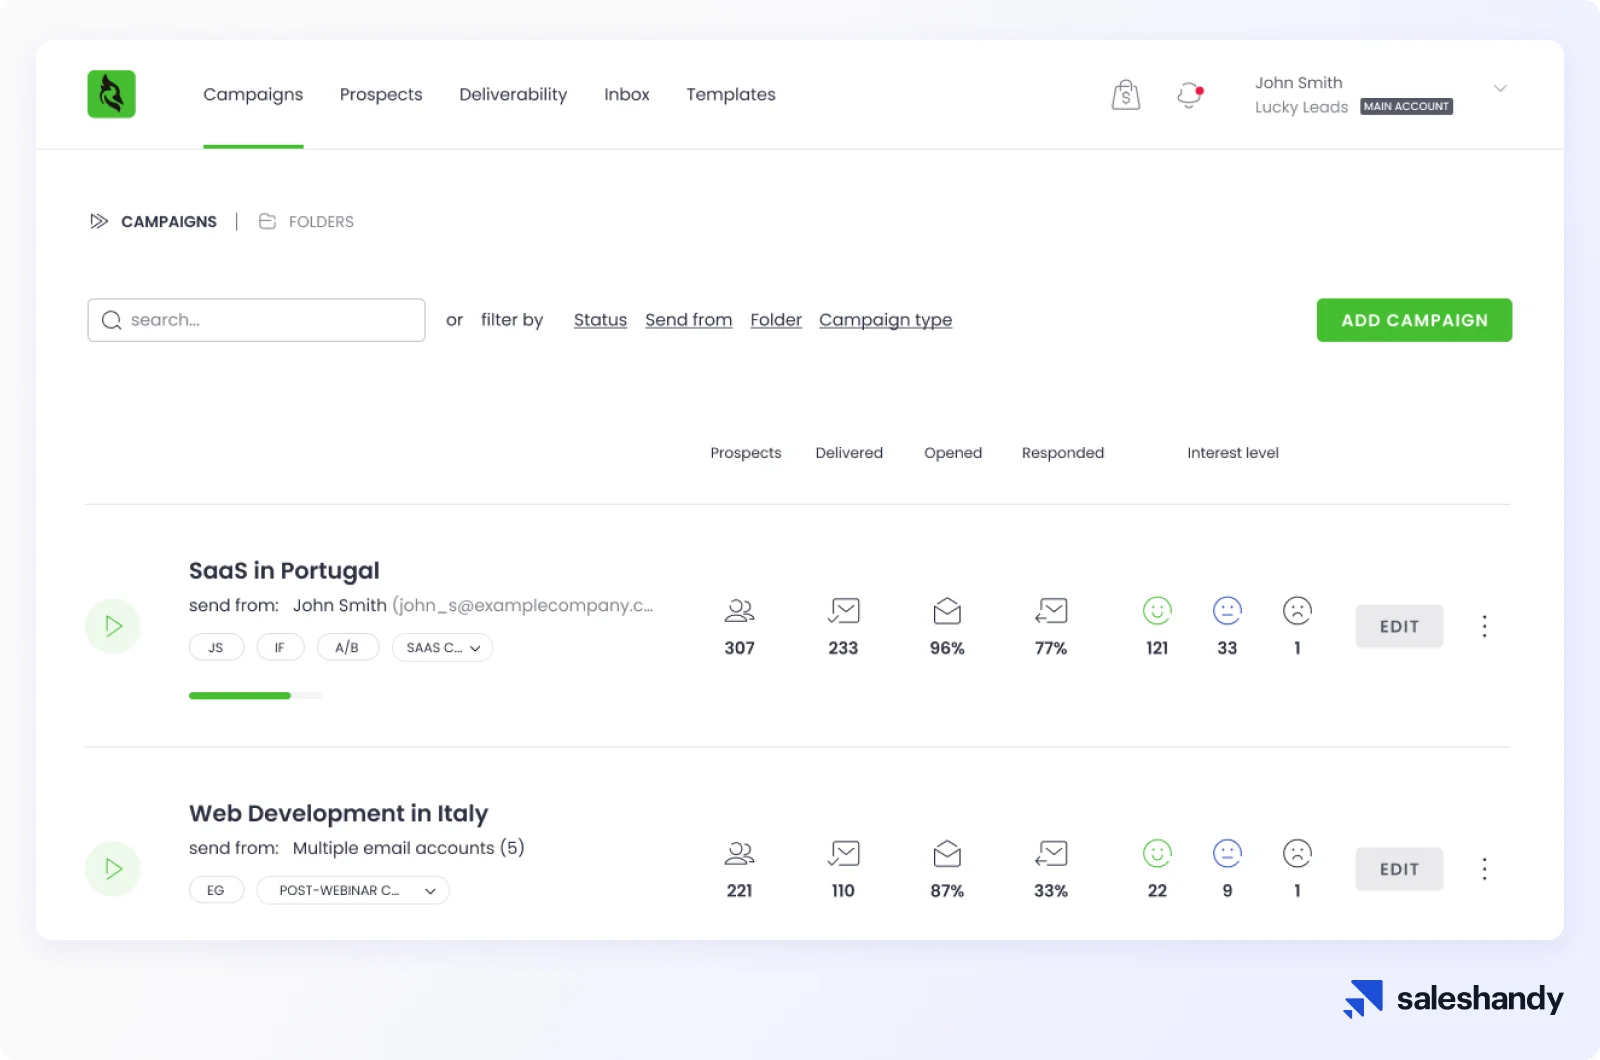Switch to the Templates tab
This screenshot has width=1600, height=1060.
click(x=730, y=94)
